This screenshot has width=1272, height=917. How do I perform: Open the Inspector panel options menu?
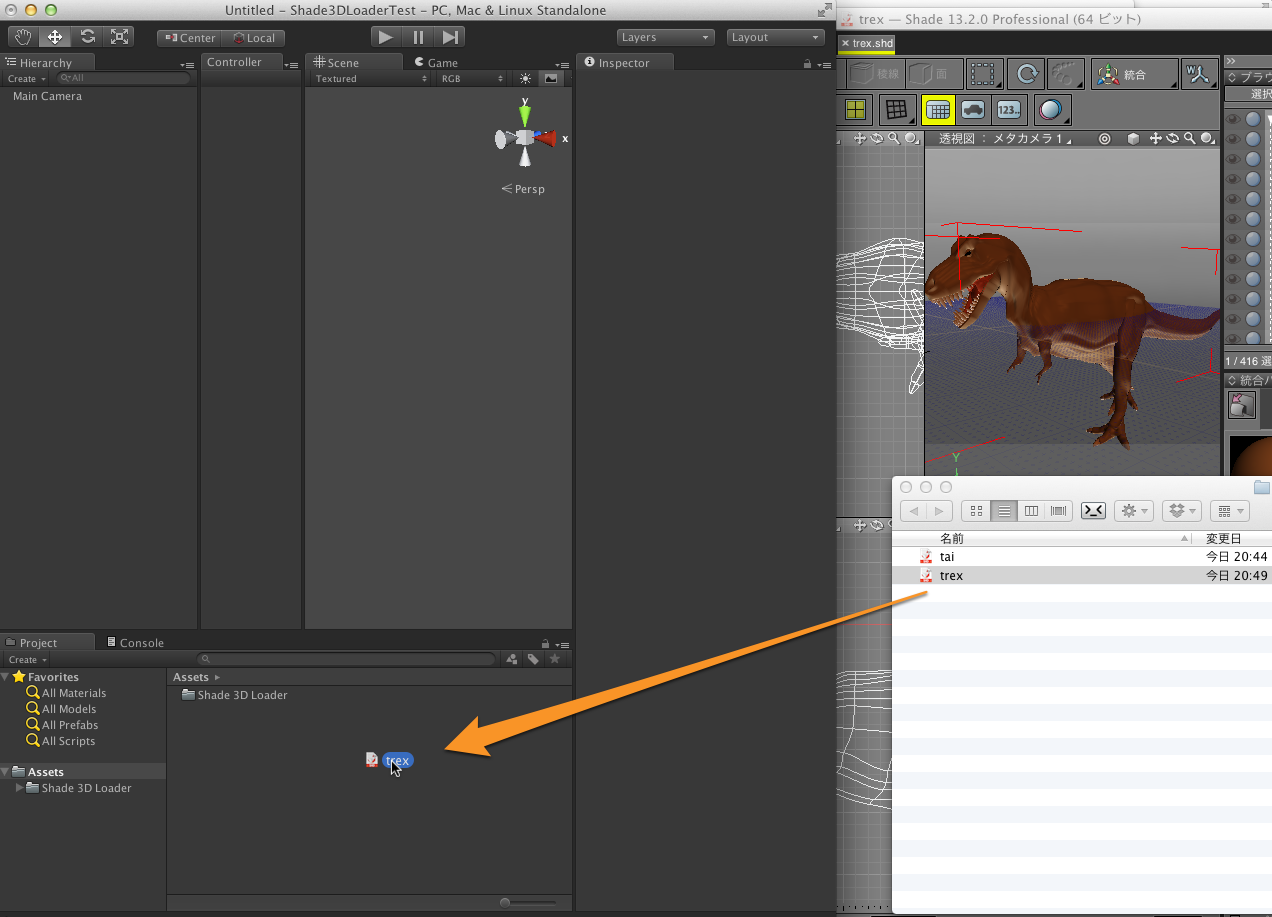(823, 64)
